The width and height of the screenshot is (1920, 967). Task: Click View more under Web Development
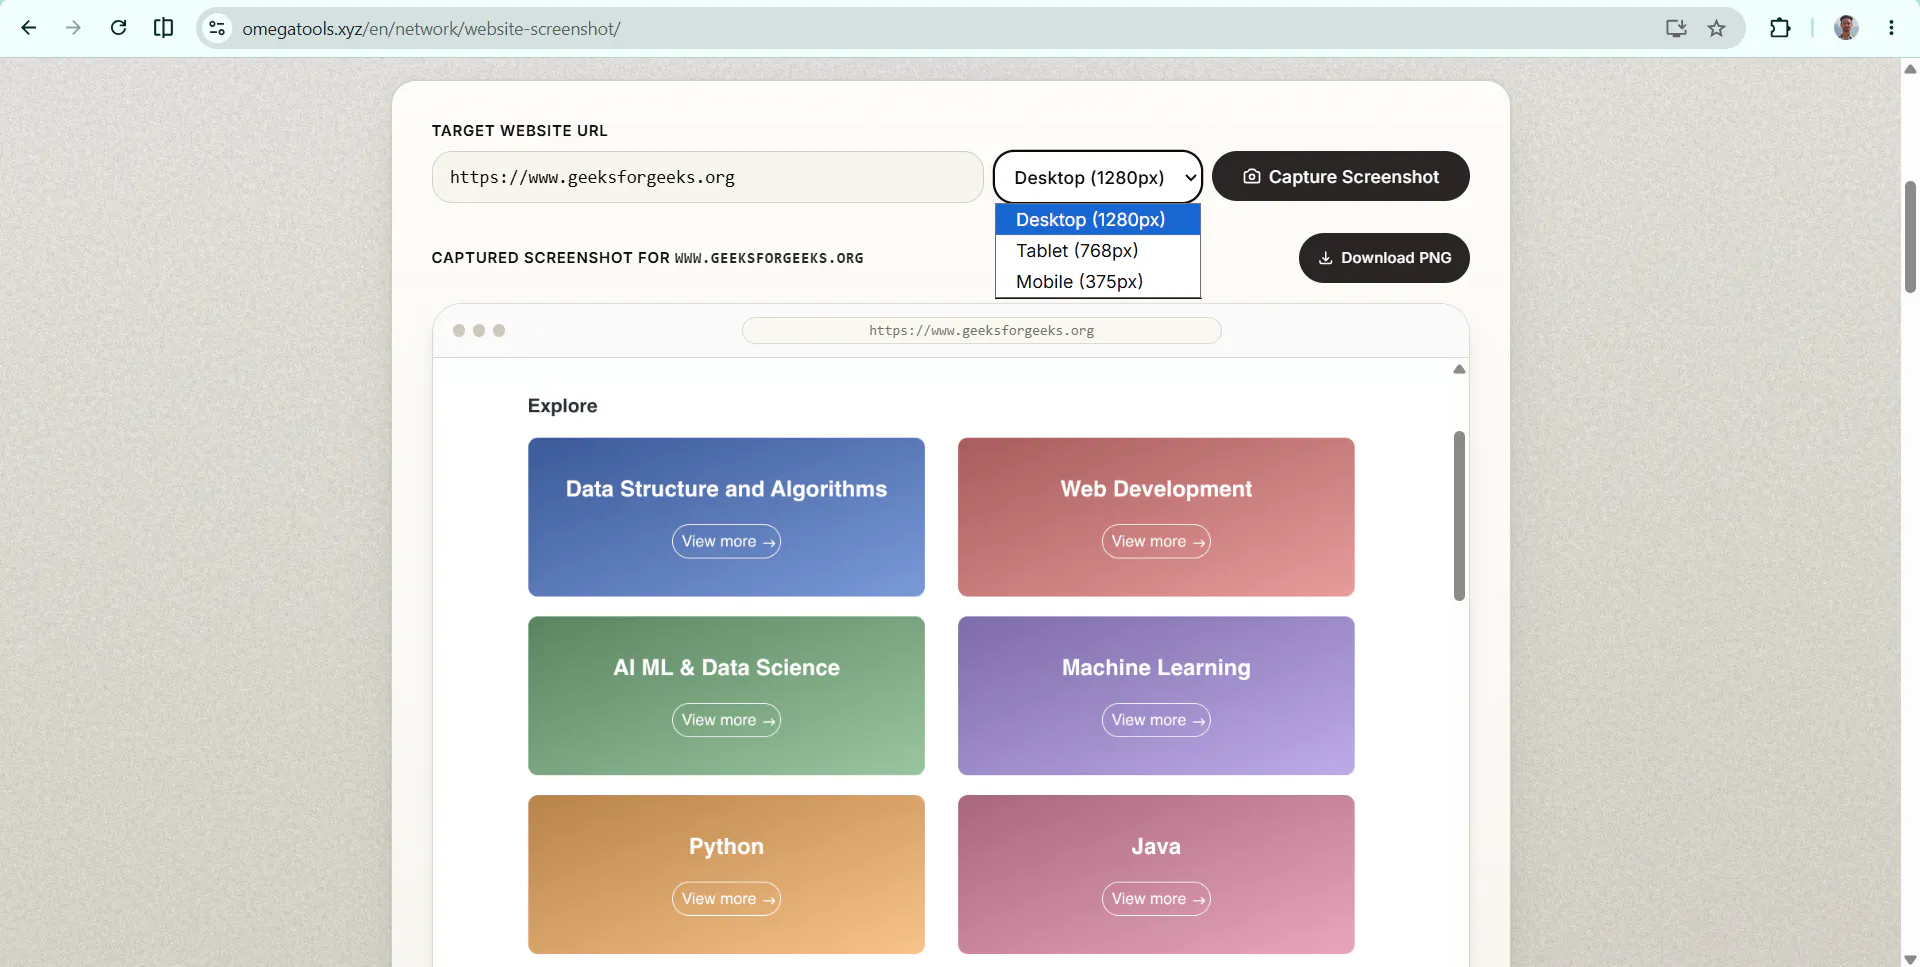click(x=1156, y=541)
